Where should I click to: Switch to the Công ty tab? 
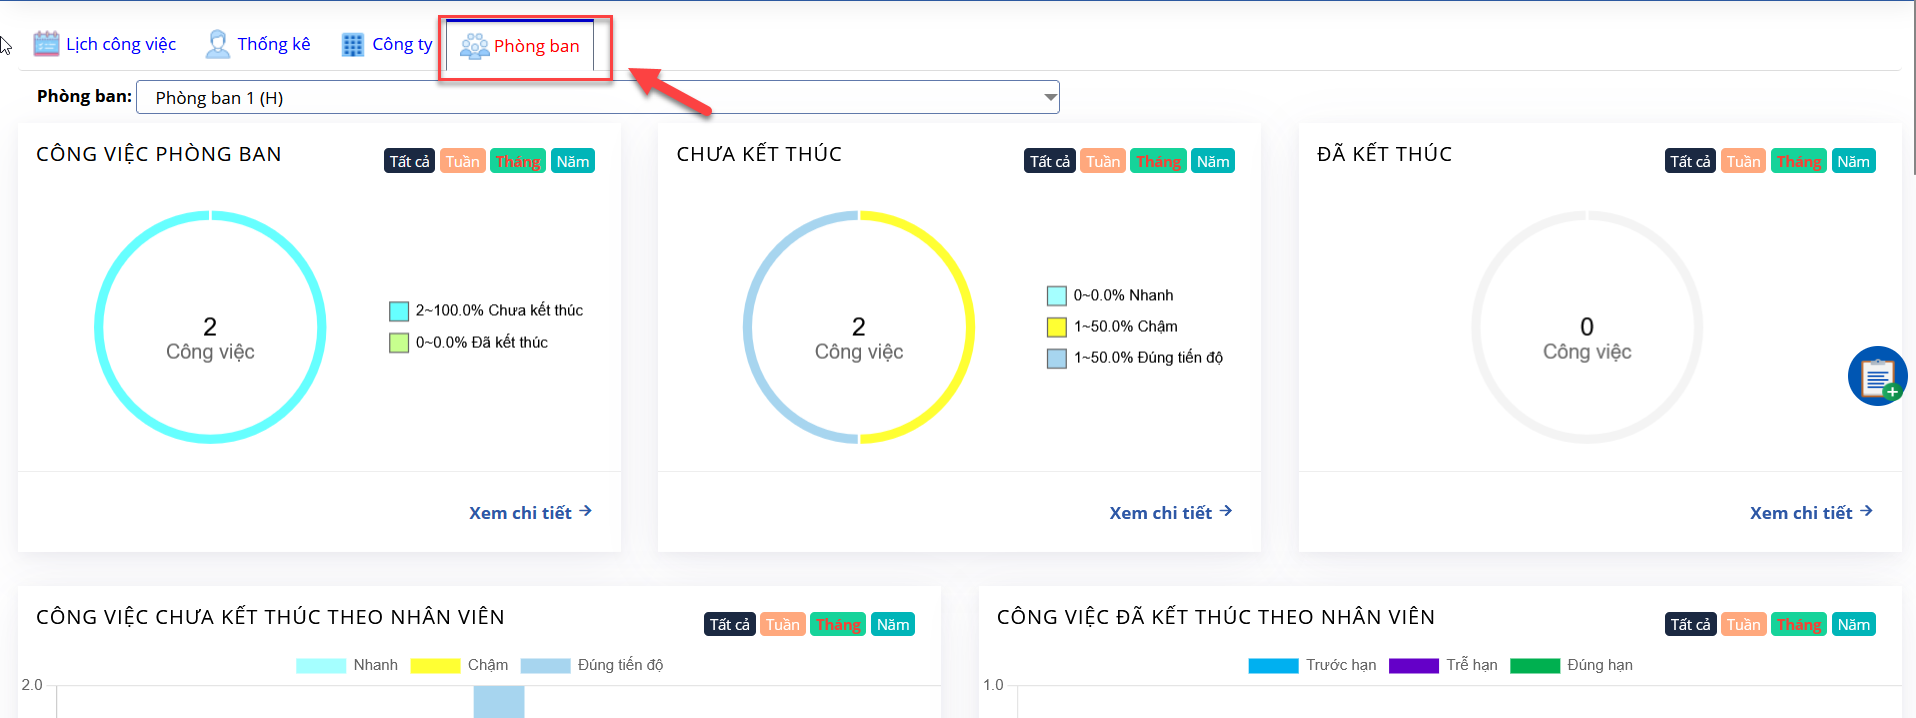(387, 44)
